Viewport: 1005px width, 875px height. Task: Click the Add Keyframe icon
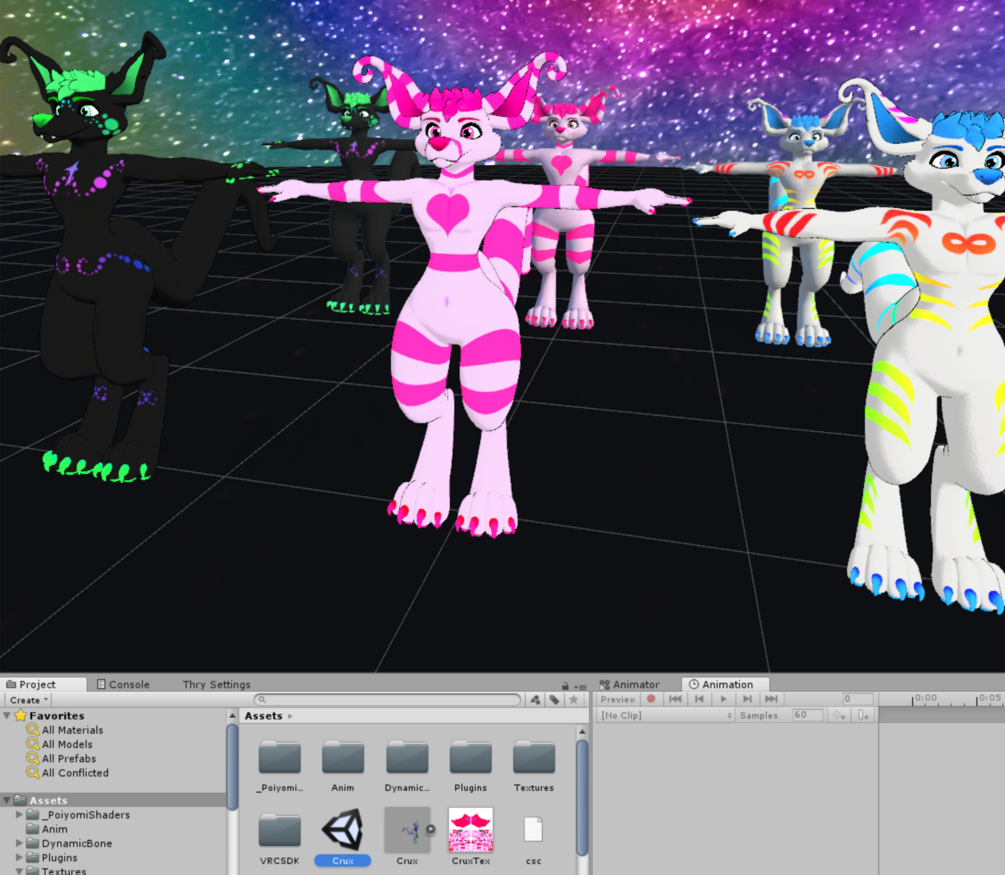(x=838, y=715)
